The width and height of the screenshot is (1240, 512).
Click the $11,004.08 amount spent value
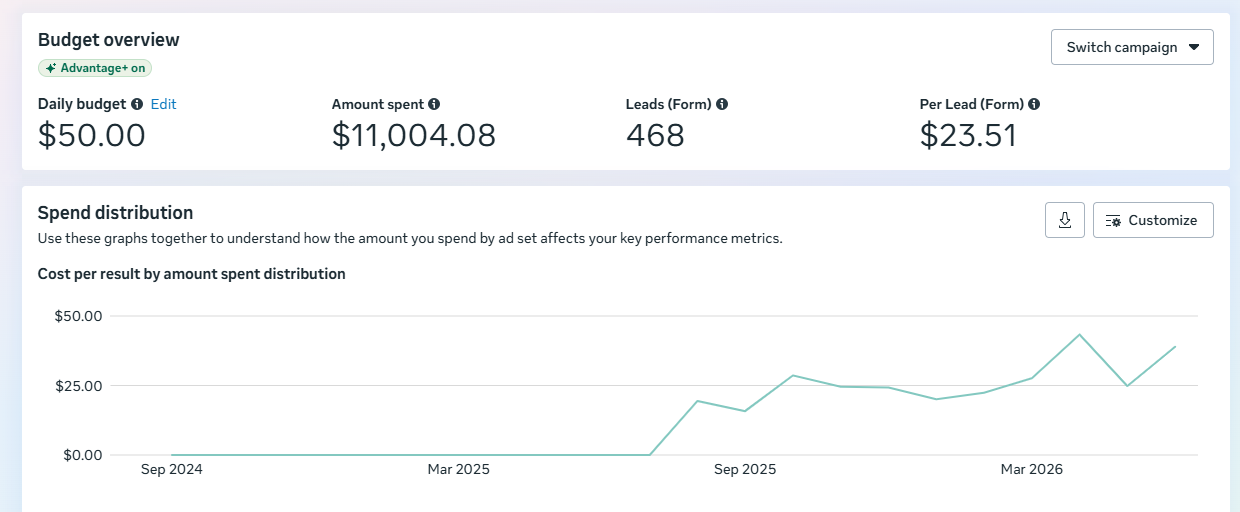point(414,135)
